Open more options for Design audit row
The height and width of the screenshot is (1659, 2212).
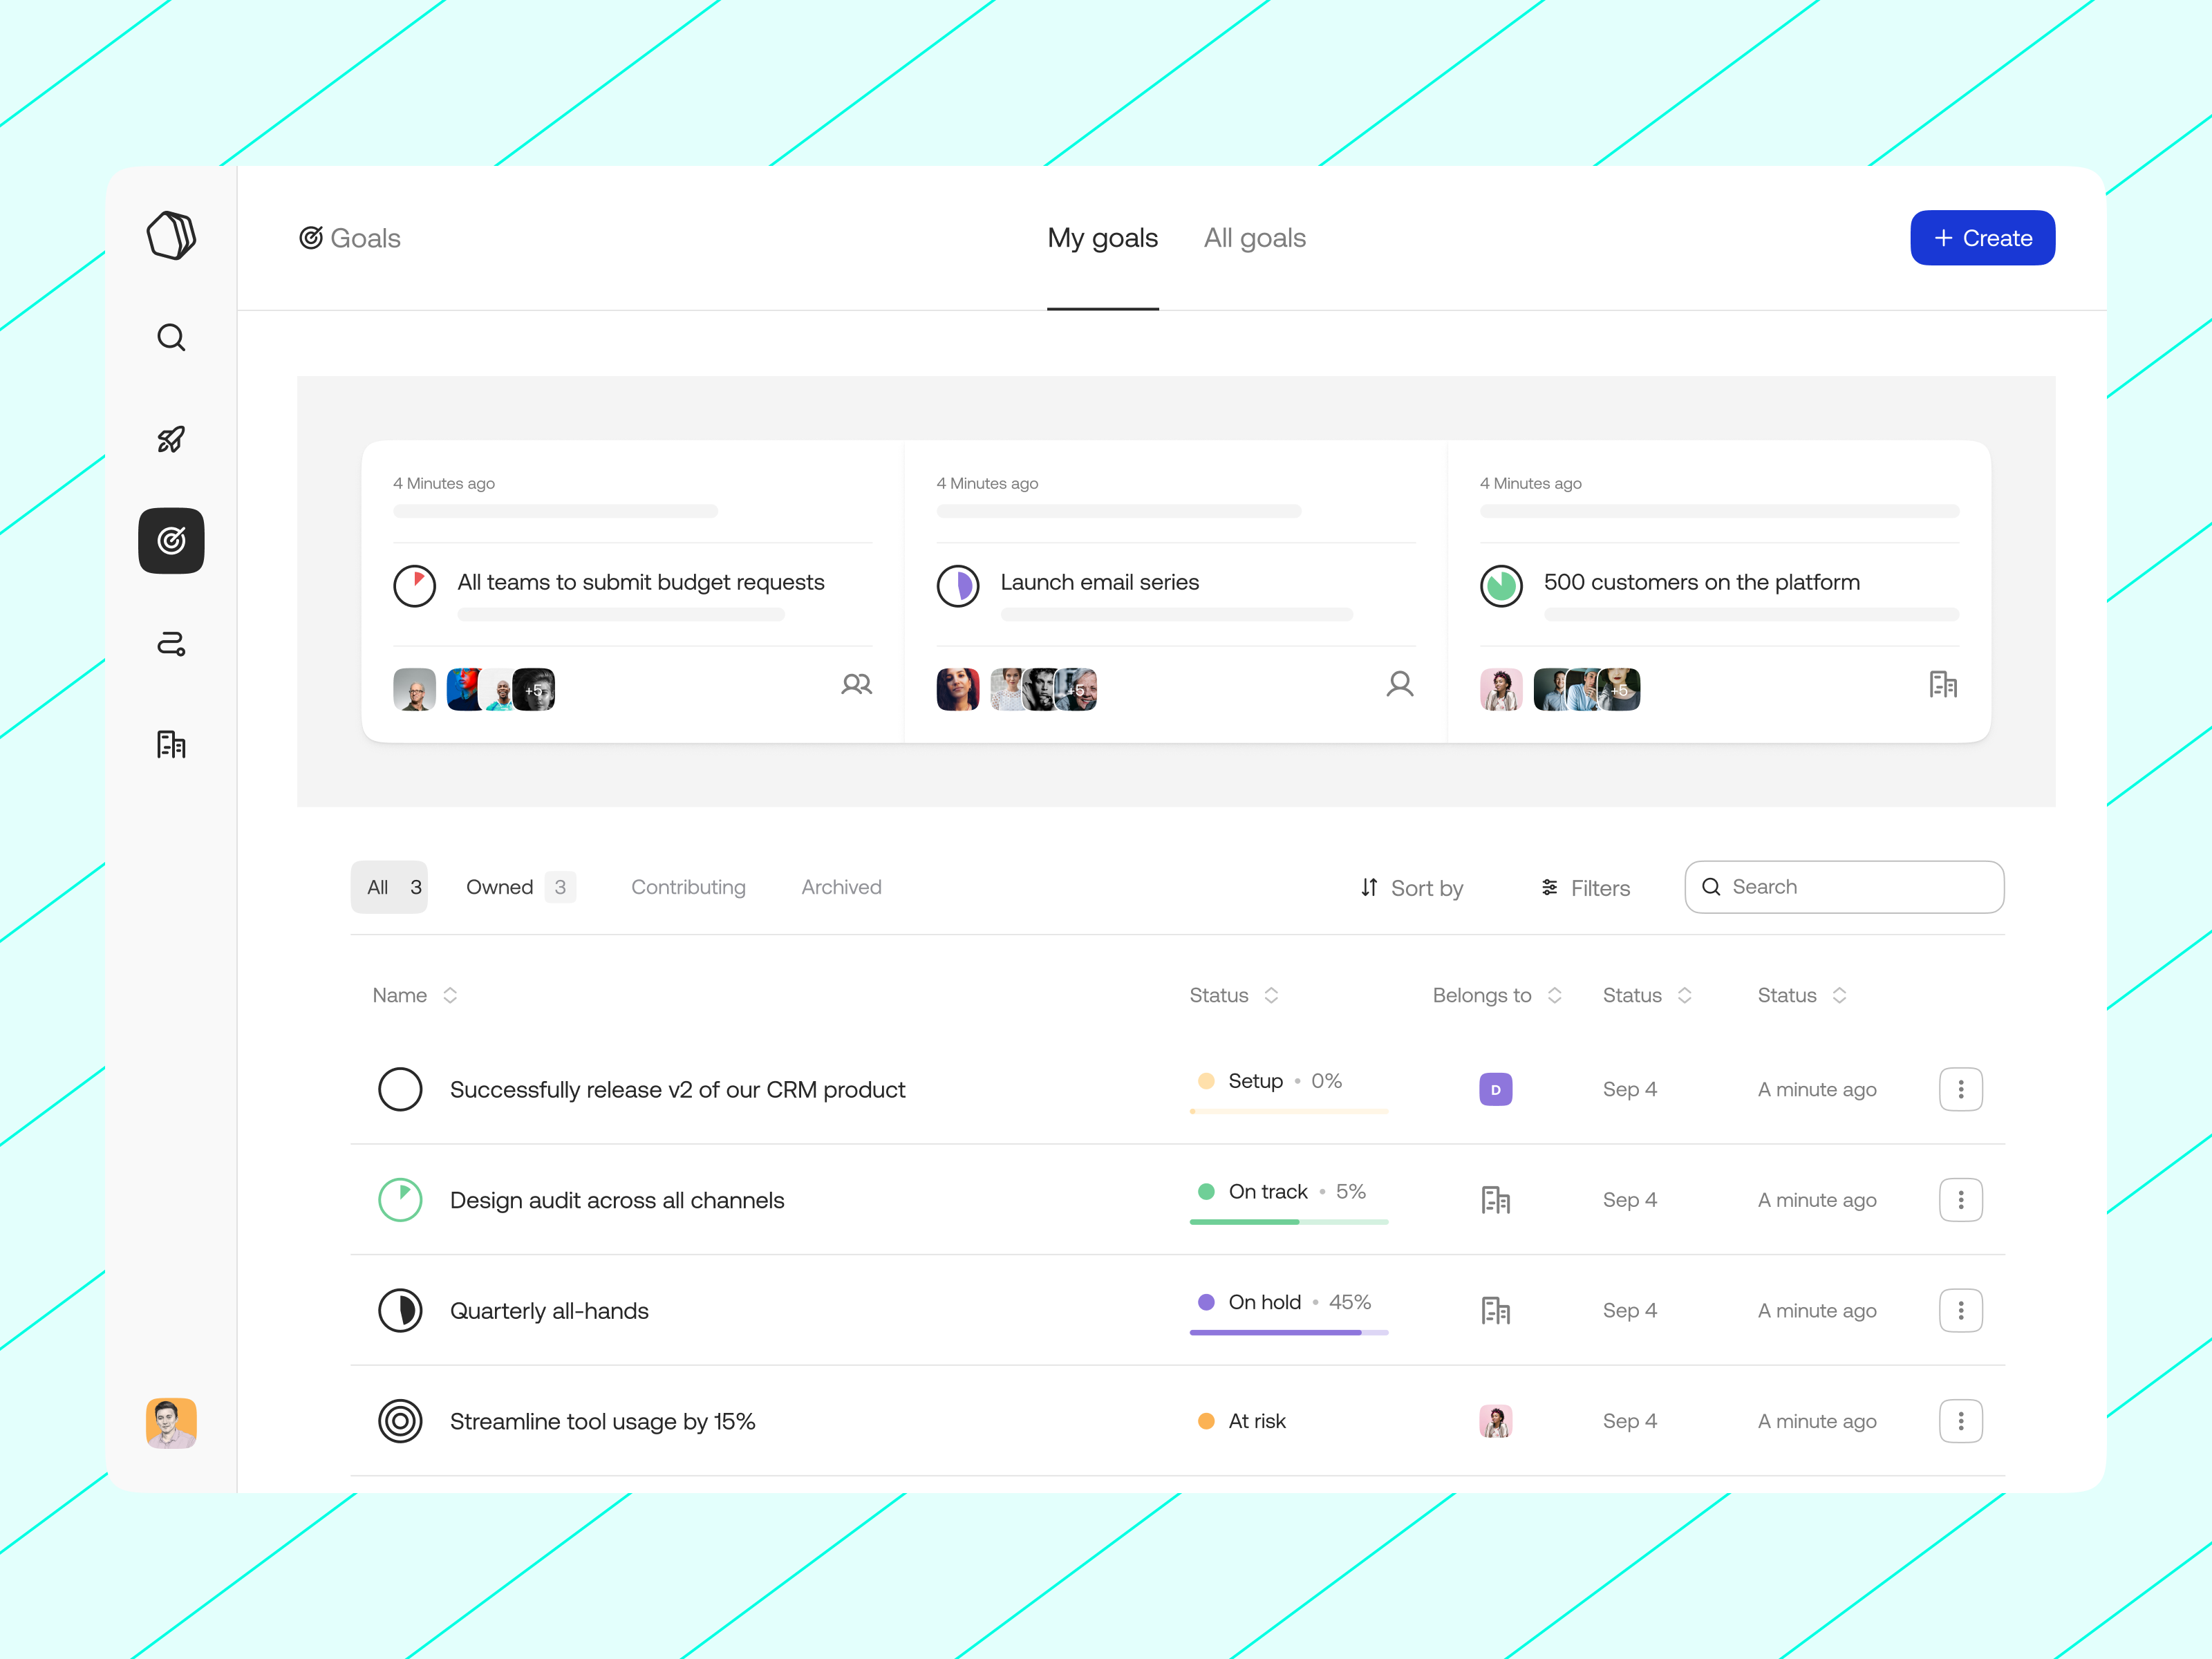pos(1960,1200)
